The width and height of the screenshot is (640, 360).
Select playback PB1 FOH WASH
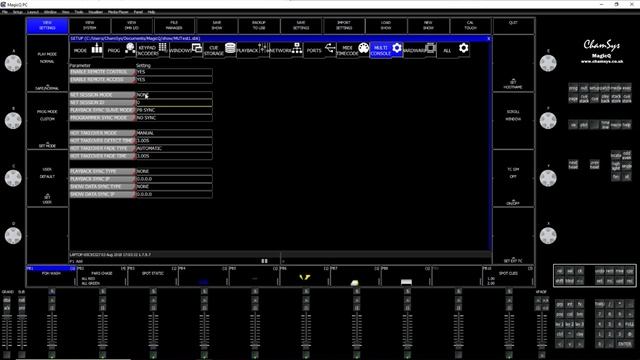[x=51, y=276]
